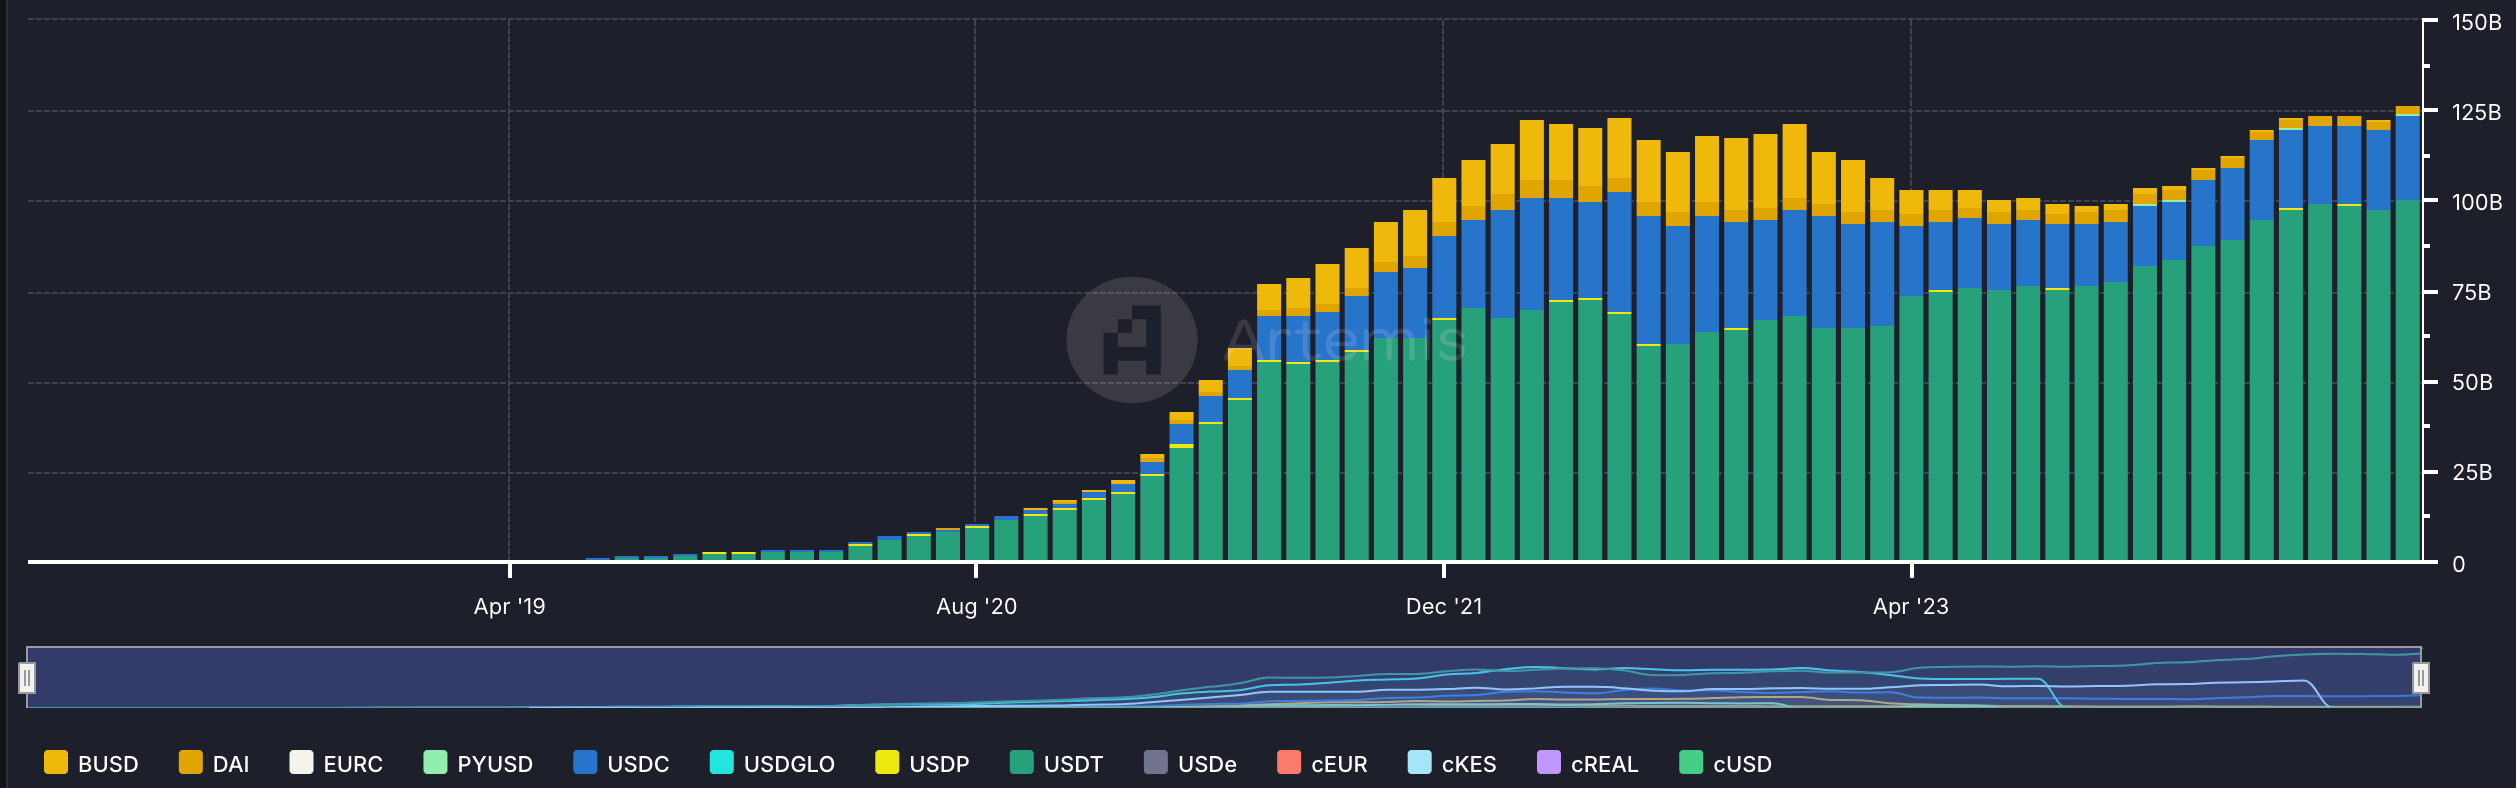The width and height of the screenshot is (2516, 788).
Task: Click the left range navigator handle
Action: click(27, 678)
